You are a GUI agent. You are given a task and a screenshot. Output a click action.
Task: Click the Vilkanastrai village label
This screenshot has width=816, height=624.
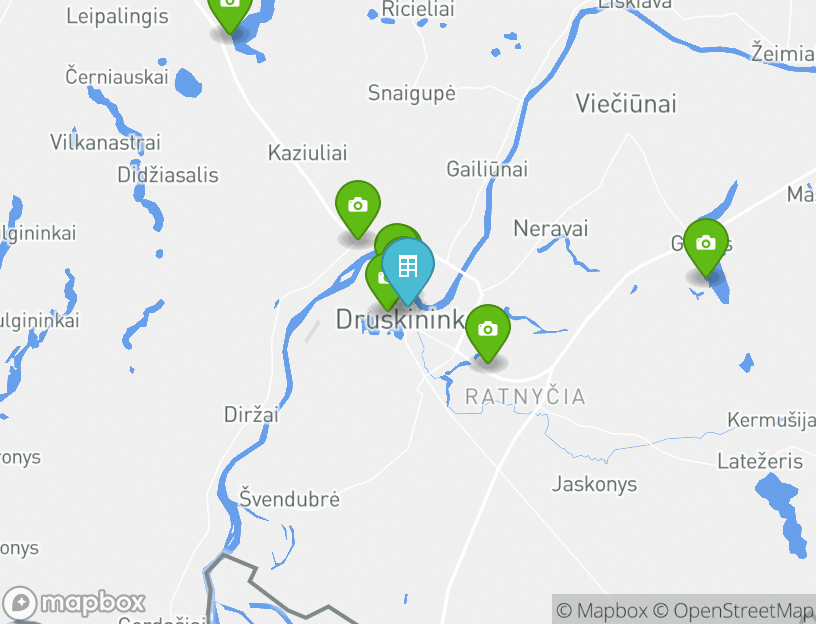(x=105, y=142)
